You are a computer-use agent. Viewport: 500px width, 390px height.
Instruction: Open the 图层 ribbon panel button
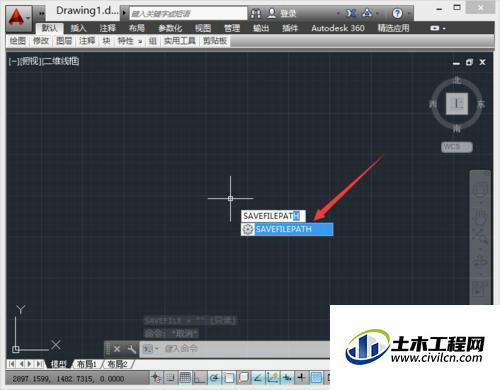(x=64, y=41)
